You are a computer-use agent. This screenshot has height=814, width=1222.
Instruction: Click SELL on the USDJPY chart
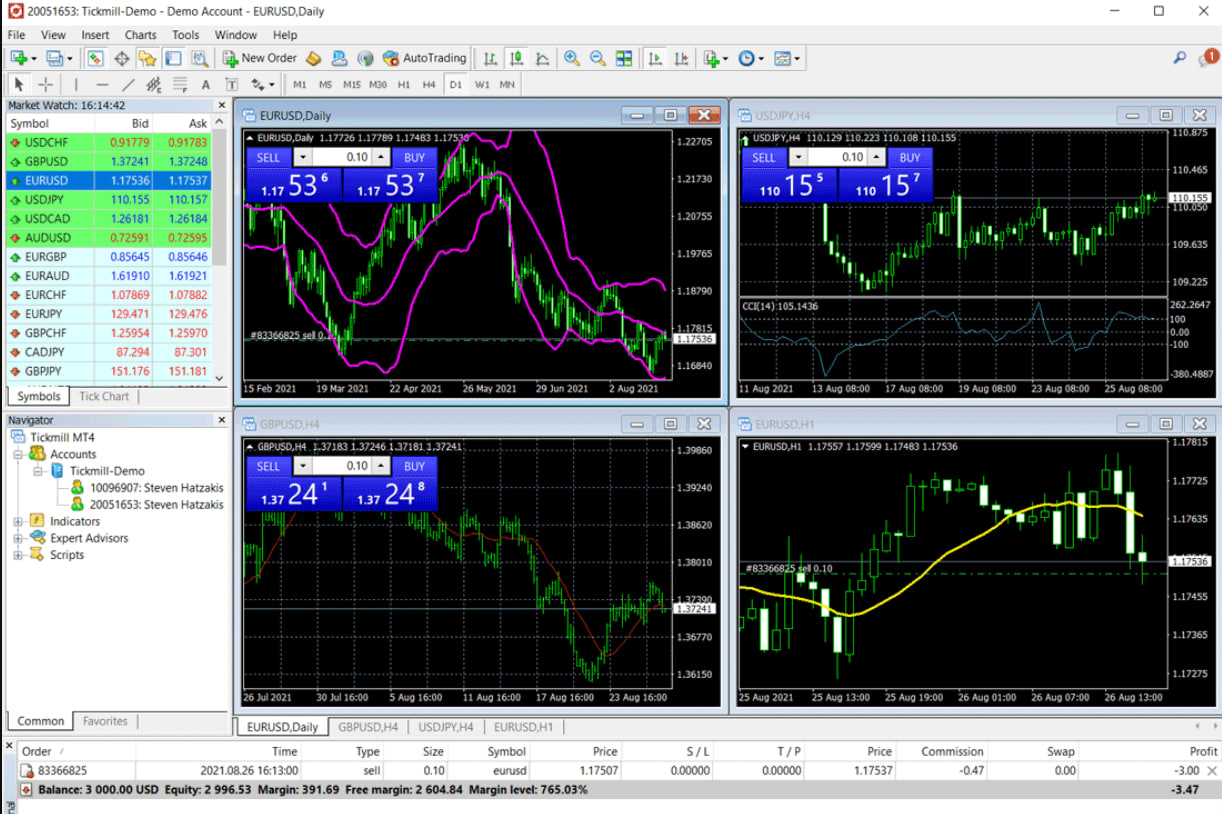pos(764,157)
